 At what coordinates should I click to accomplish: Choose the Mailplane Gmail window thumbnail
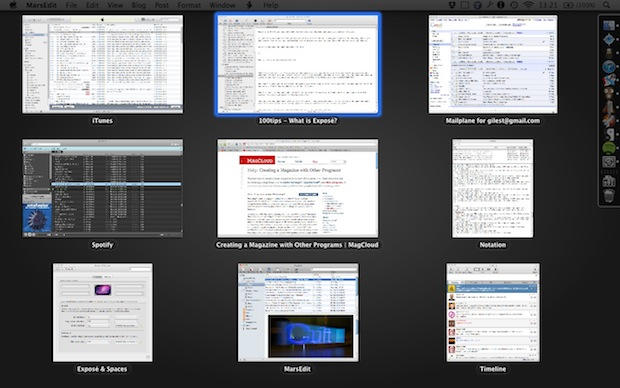coord(493,64)
